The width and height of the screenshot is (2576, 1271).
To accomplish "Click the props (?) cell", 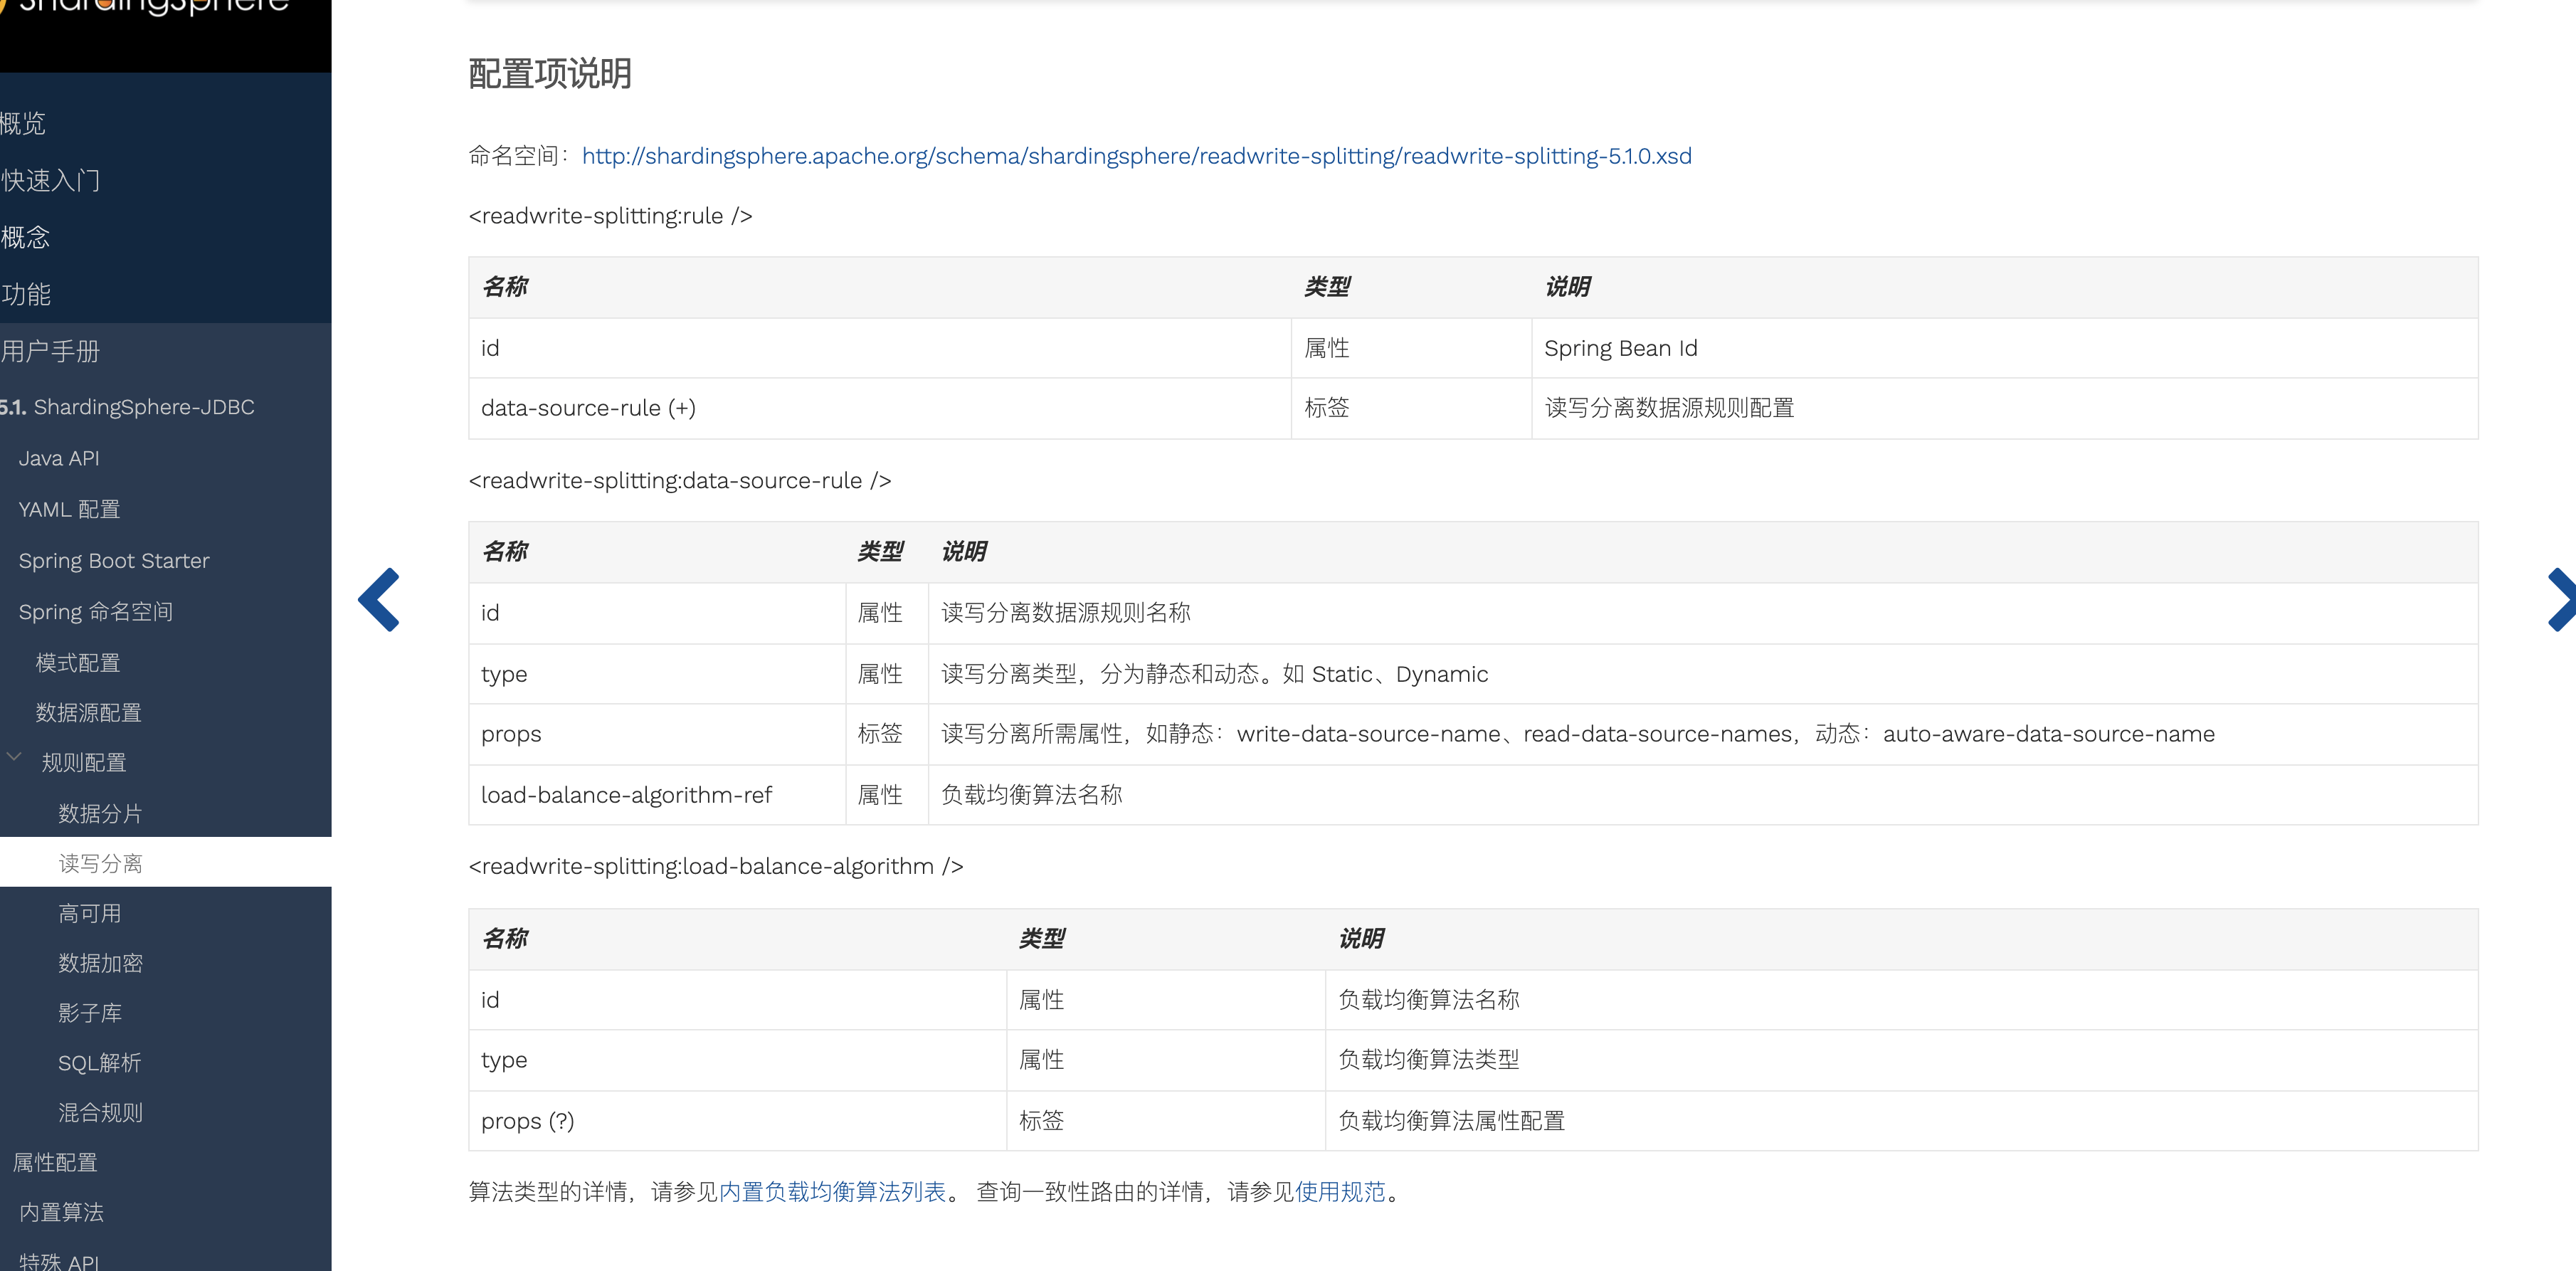I will pyautogui.click(x=737, y=1121).
